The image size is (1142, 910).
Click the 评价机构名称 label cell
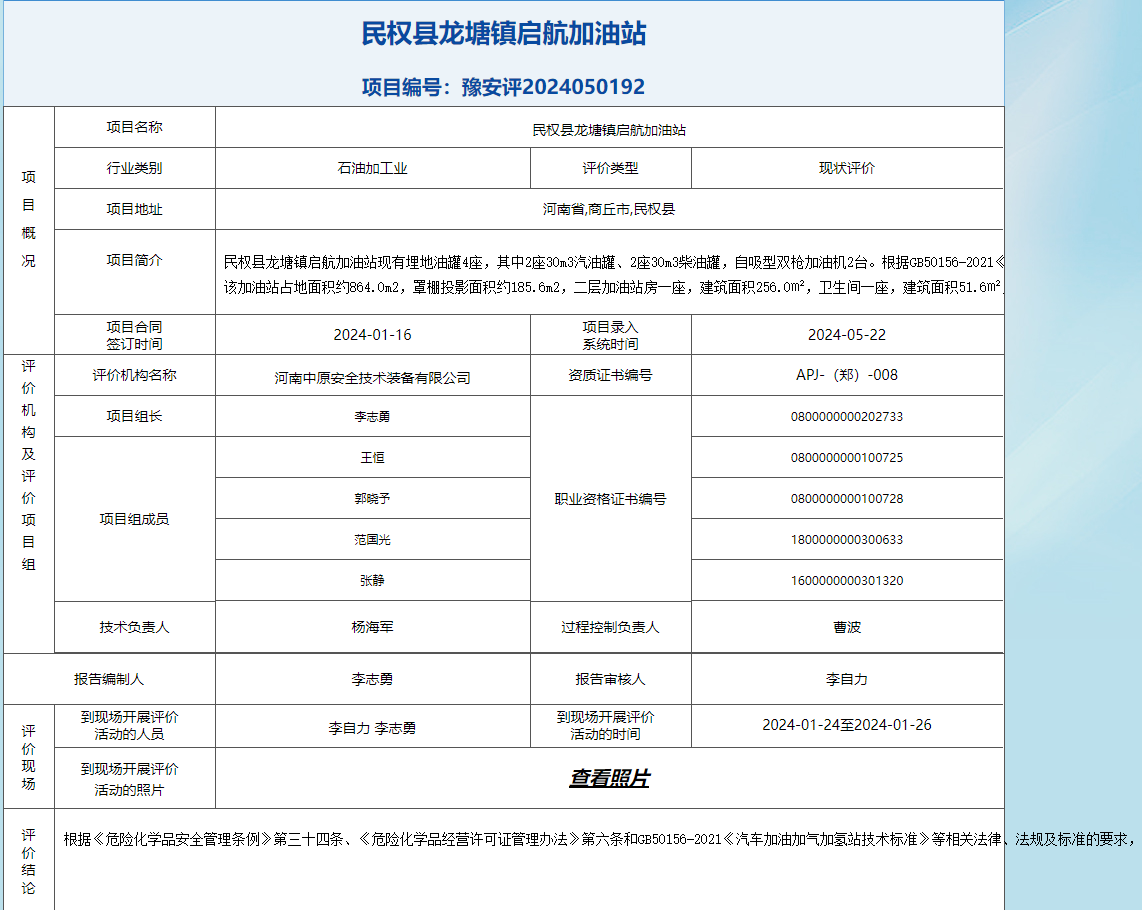pos(135,375)
